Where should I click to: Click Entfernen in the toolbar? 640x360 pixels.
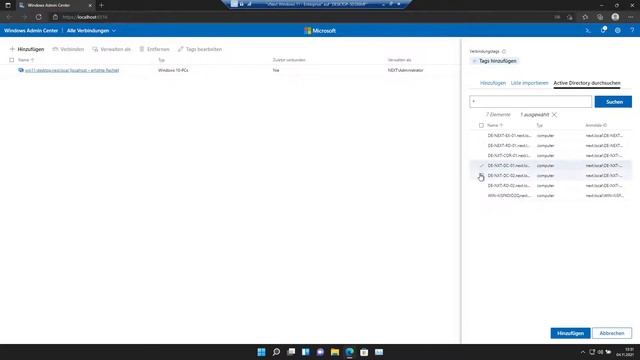click(154, 49)
